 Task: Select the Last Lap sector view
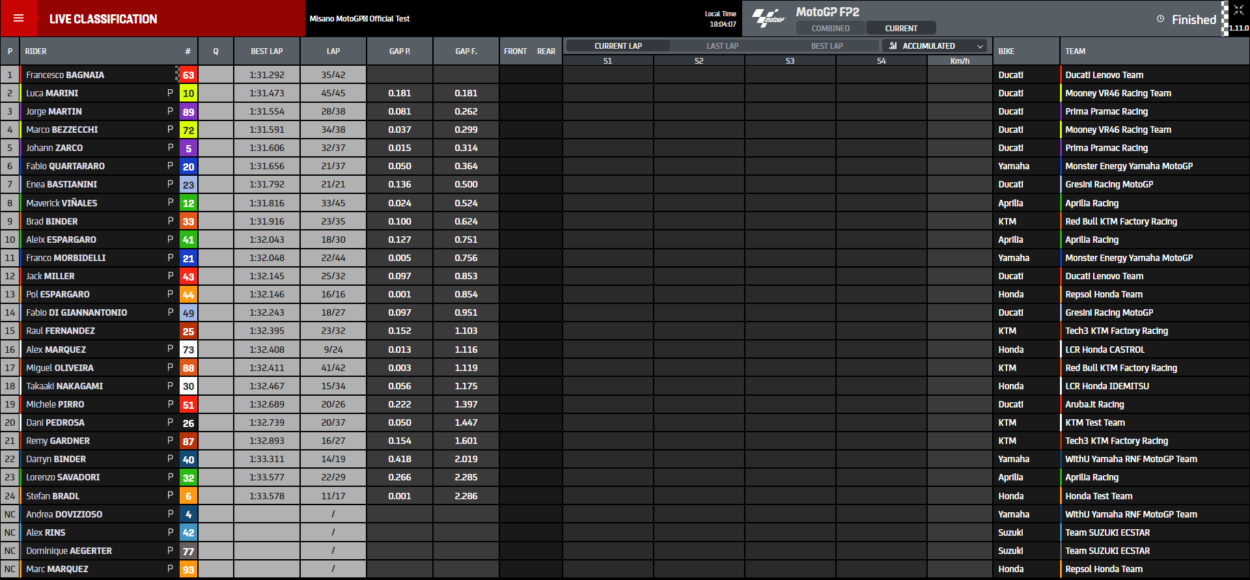[722, 46]
